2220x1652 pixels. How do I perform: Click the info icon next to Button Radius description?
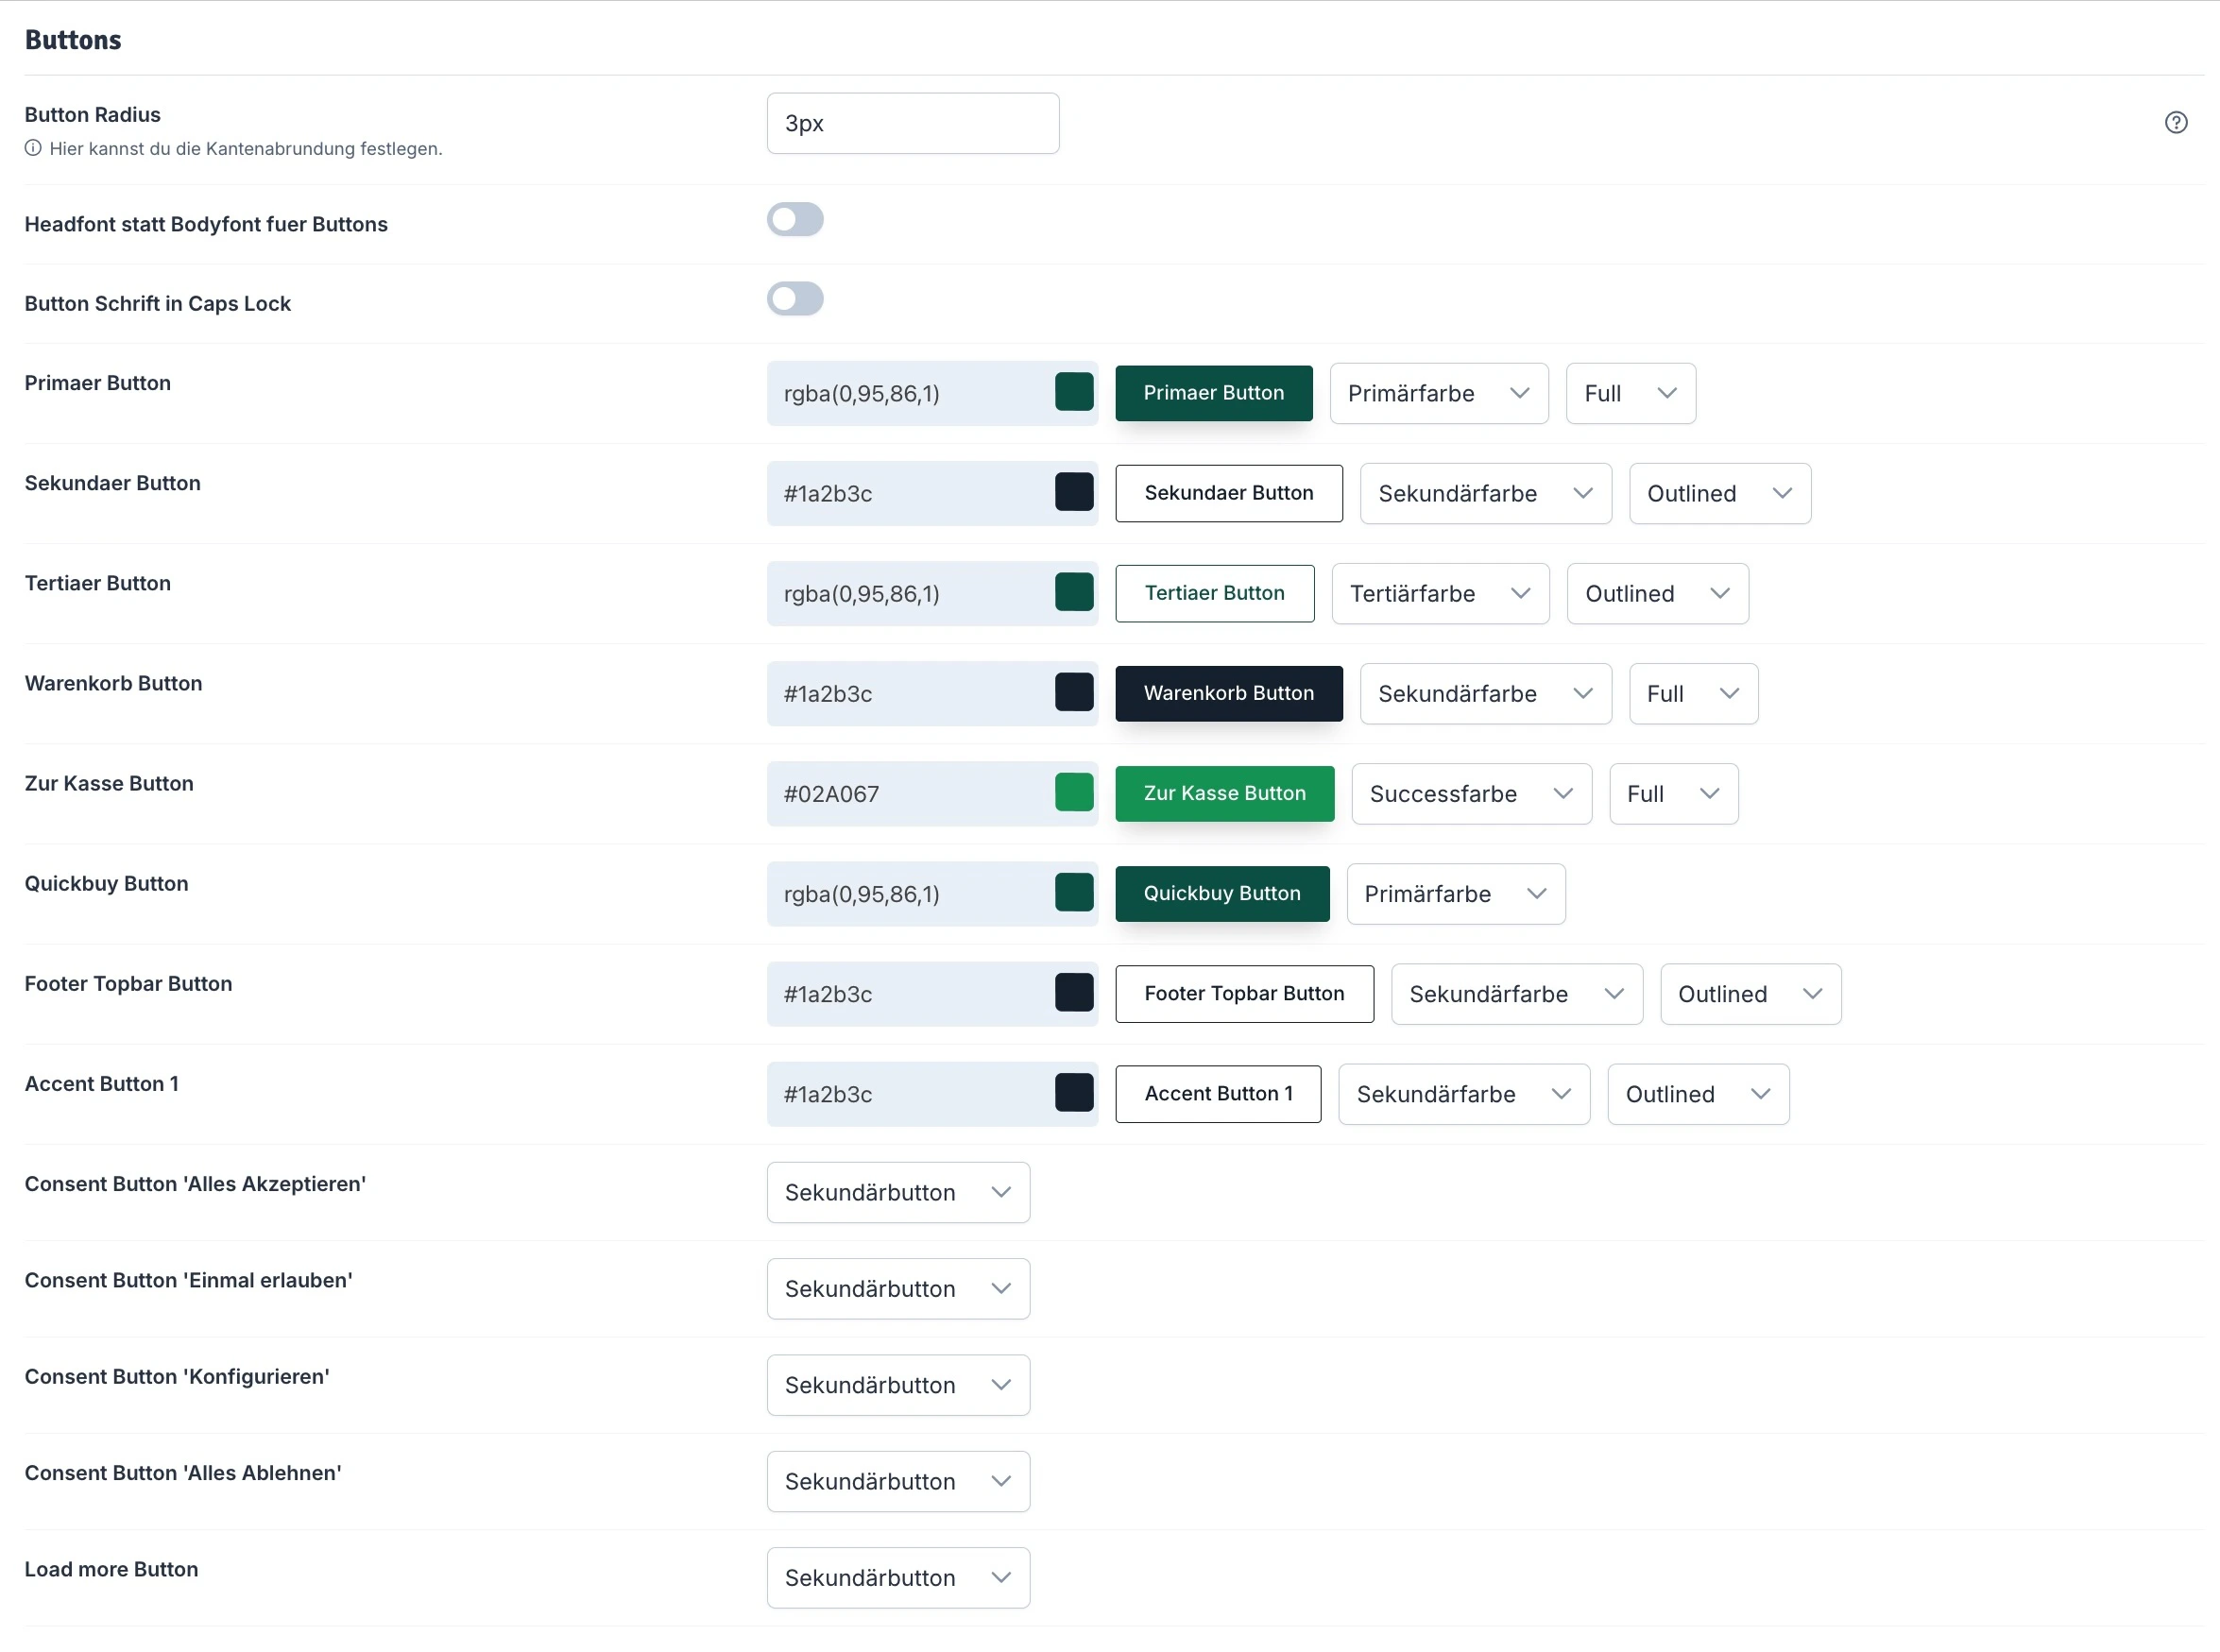click(33, 148)
